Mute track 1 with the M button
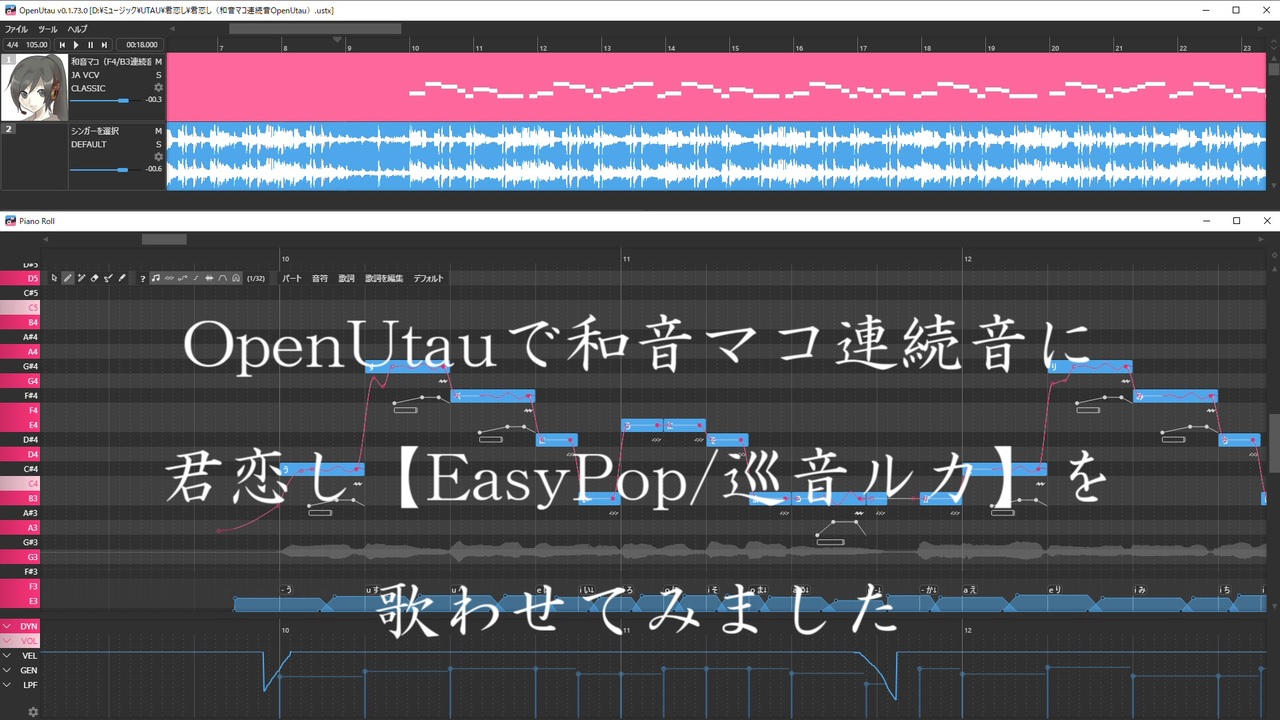Screen dimensions: 1280x720 coord(158,62)
